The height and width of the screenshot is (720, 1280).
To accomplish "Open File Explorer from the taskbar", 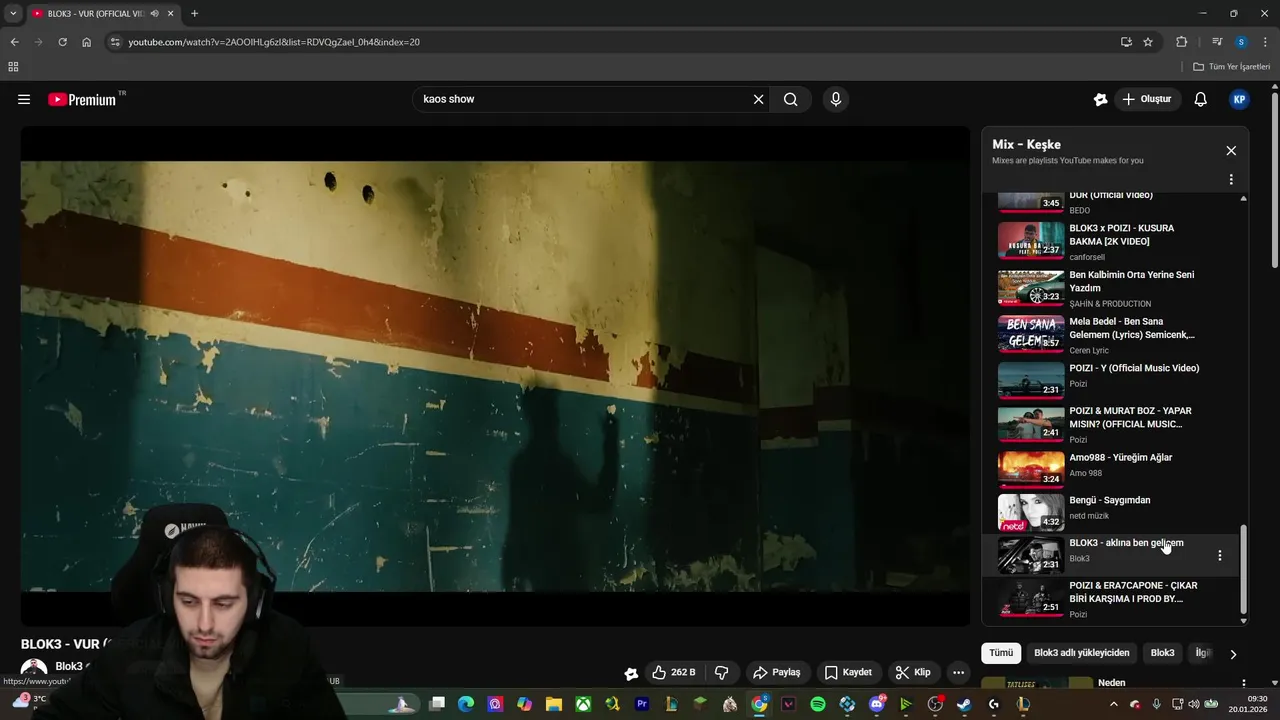I will [554, 704].
